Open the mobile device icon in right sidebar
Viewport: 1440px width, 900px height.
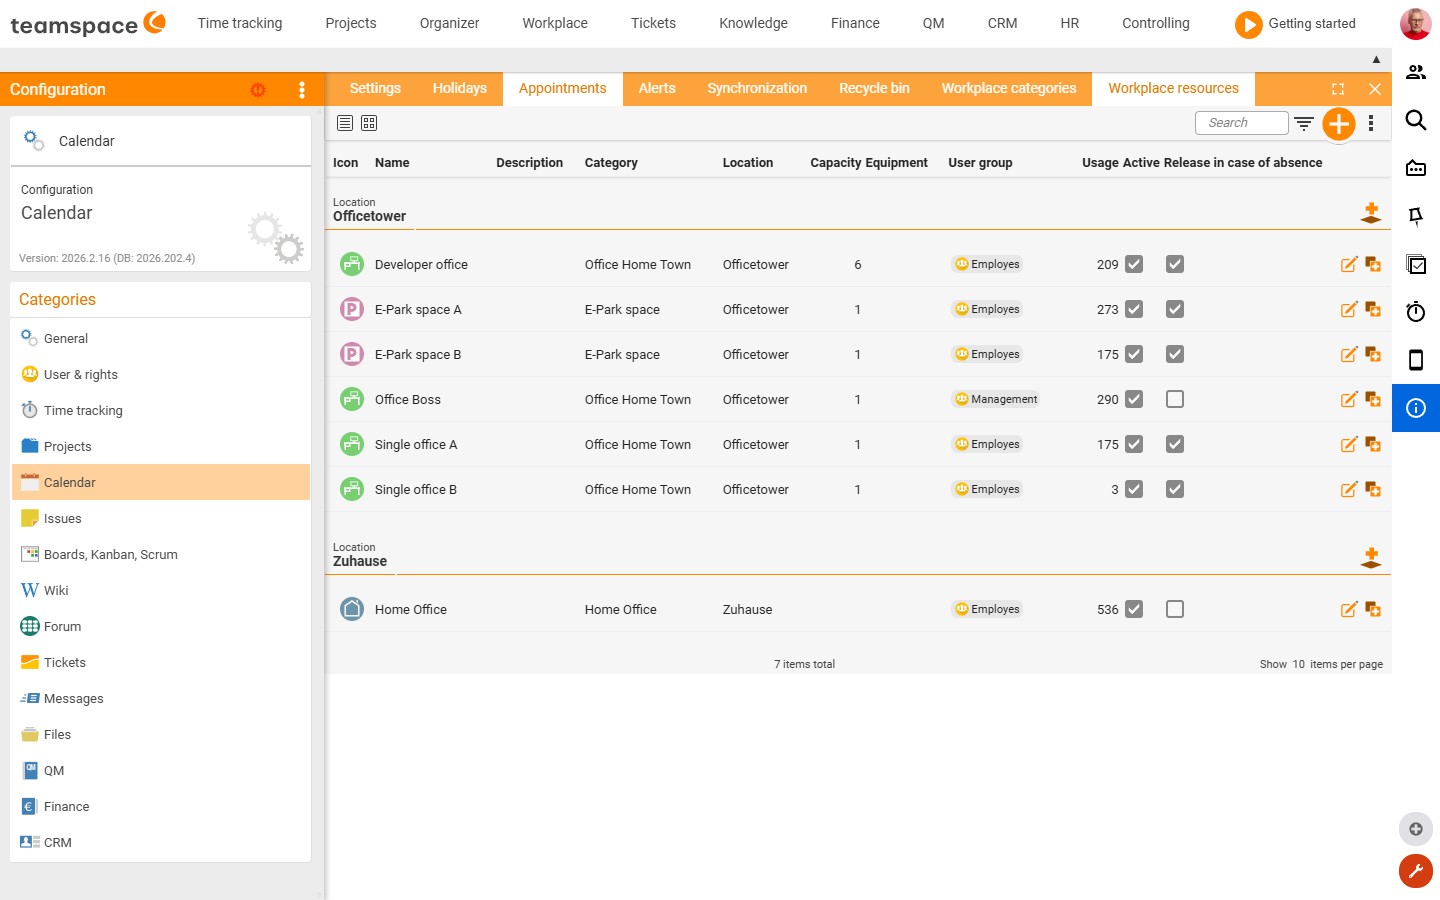point(1416,360)
